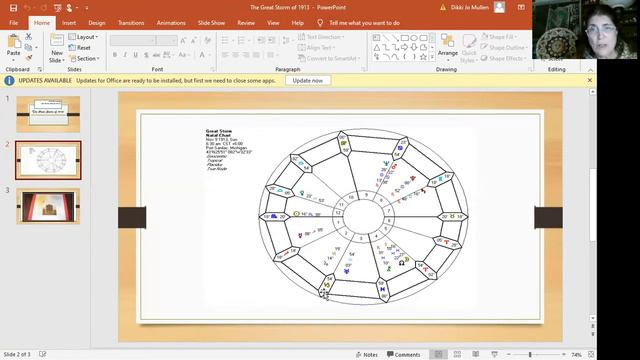Open Notes pane from status bar
Viewport: 640px width, 360px height.
(x=367, y=355)
